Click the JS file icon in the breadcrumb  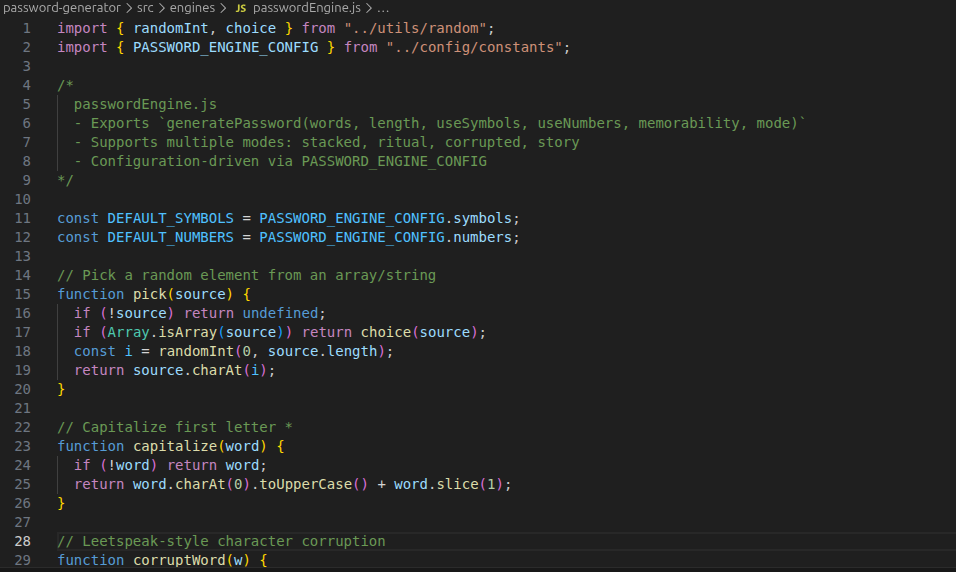click(x=241, y=8)
